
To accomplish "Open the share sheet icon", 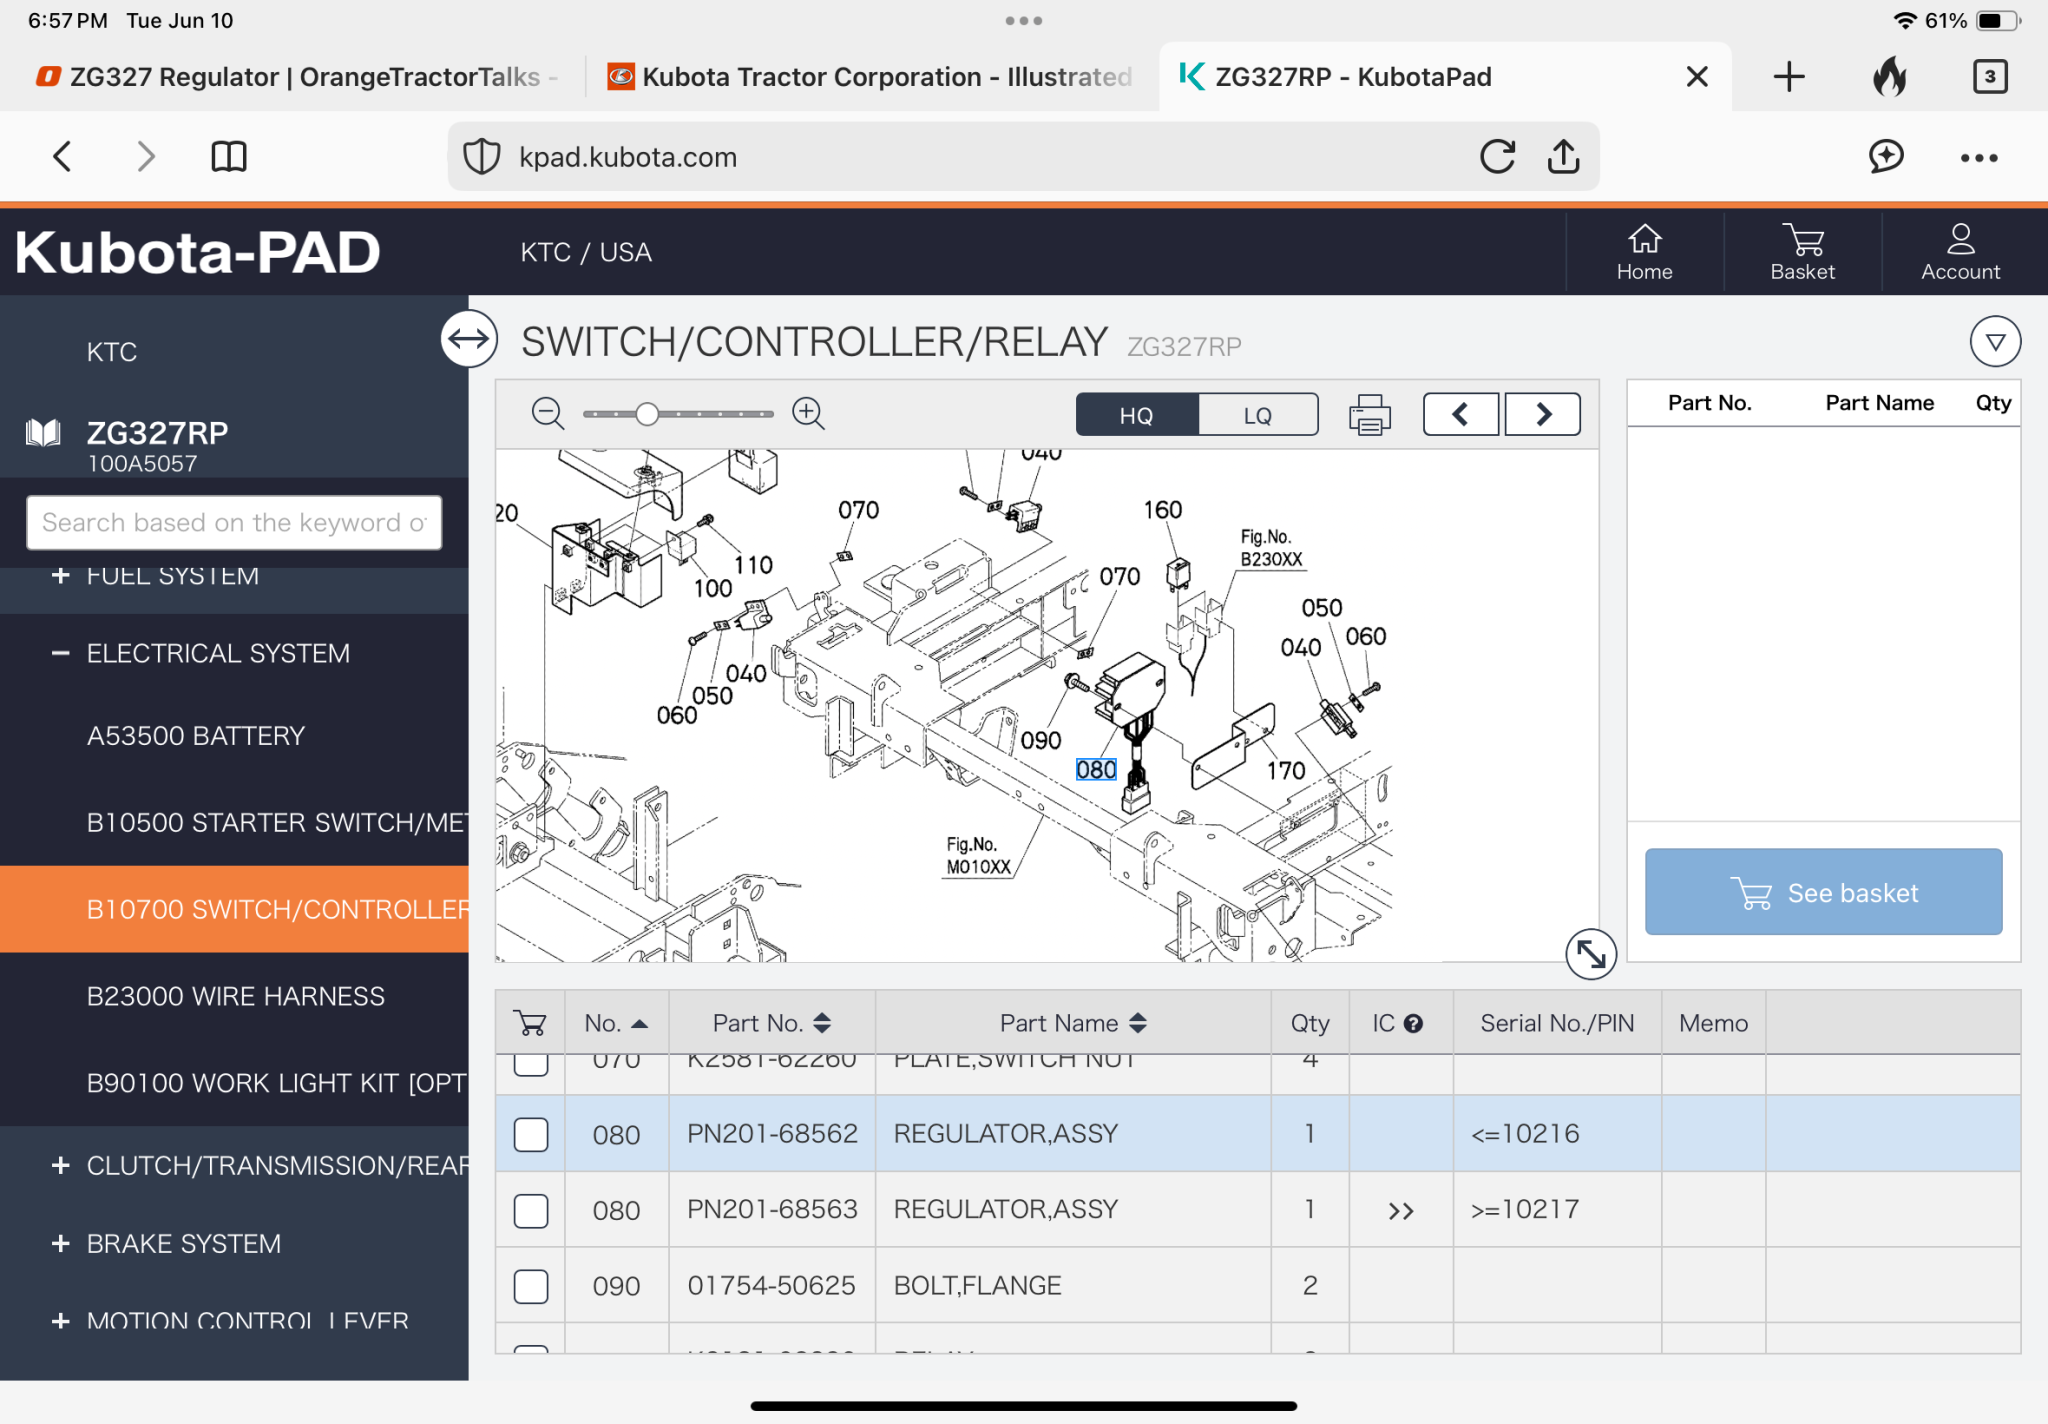I will point(1564,156).
